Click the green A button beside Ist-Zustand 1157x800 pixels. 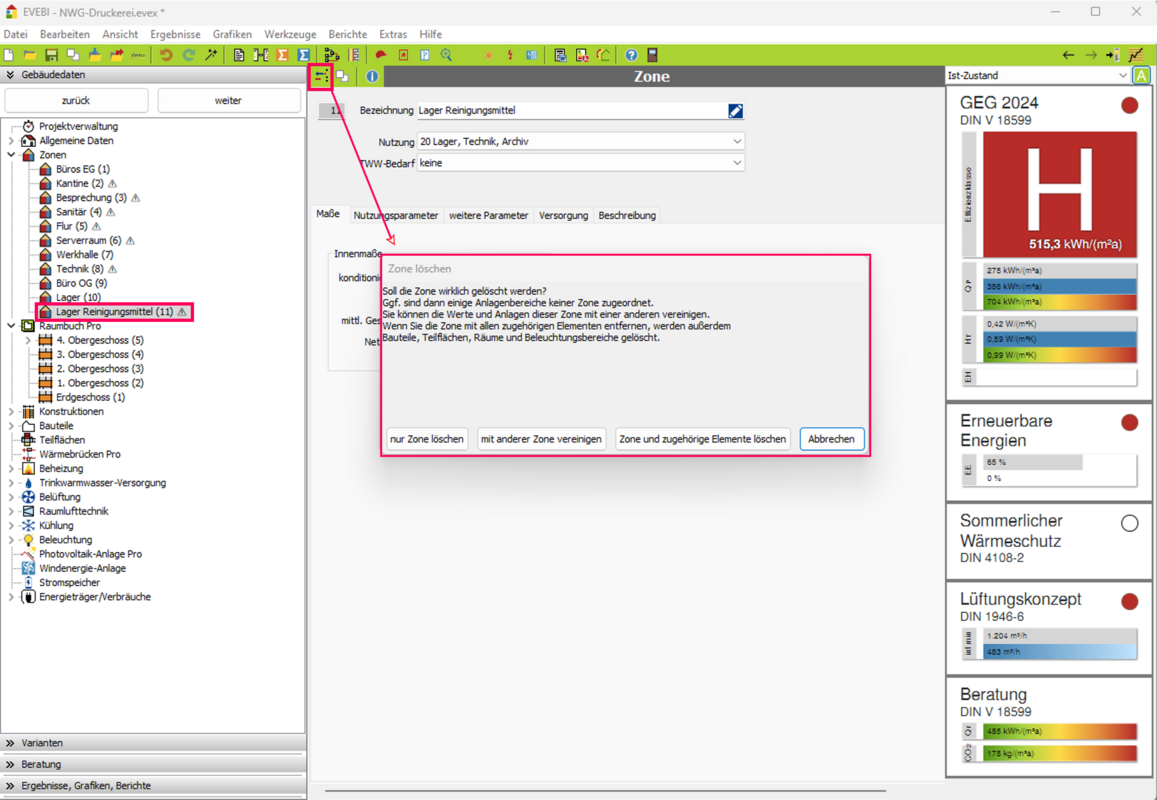tap(1141, 76)
